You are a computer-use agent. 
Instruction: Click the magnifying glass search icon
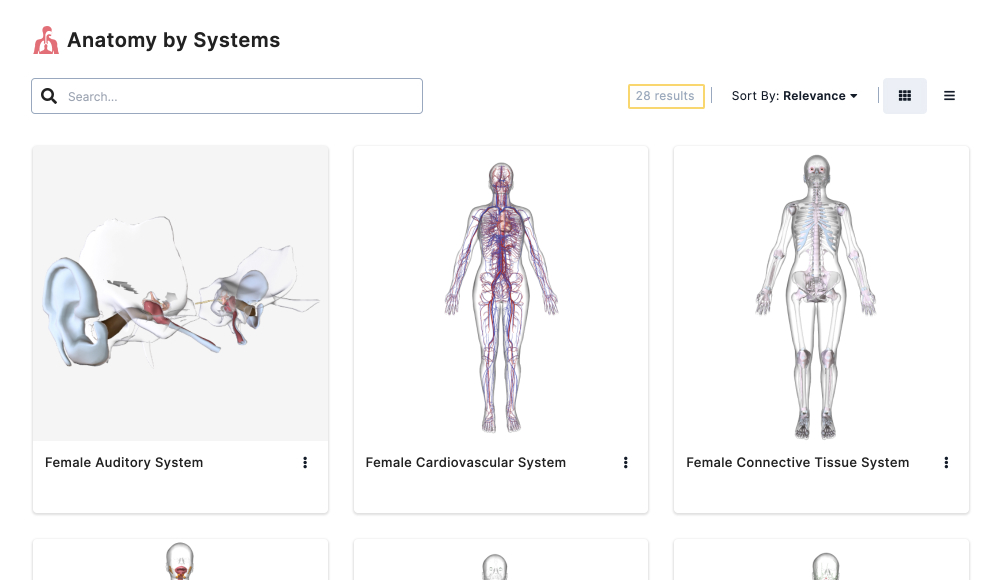(49, 96)
